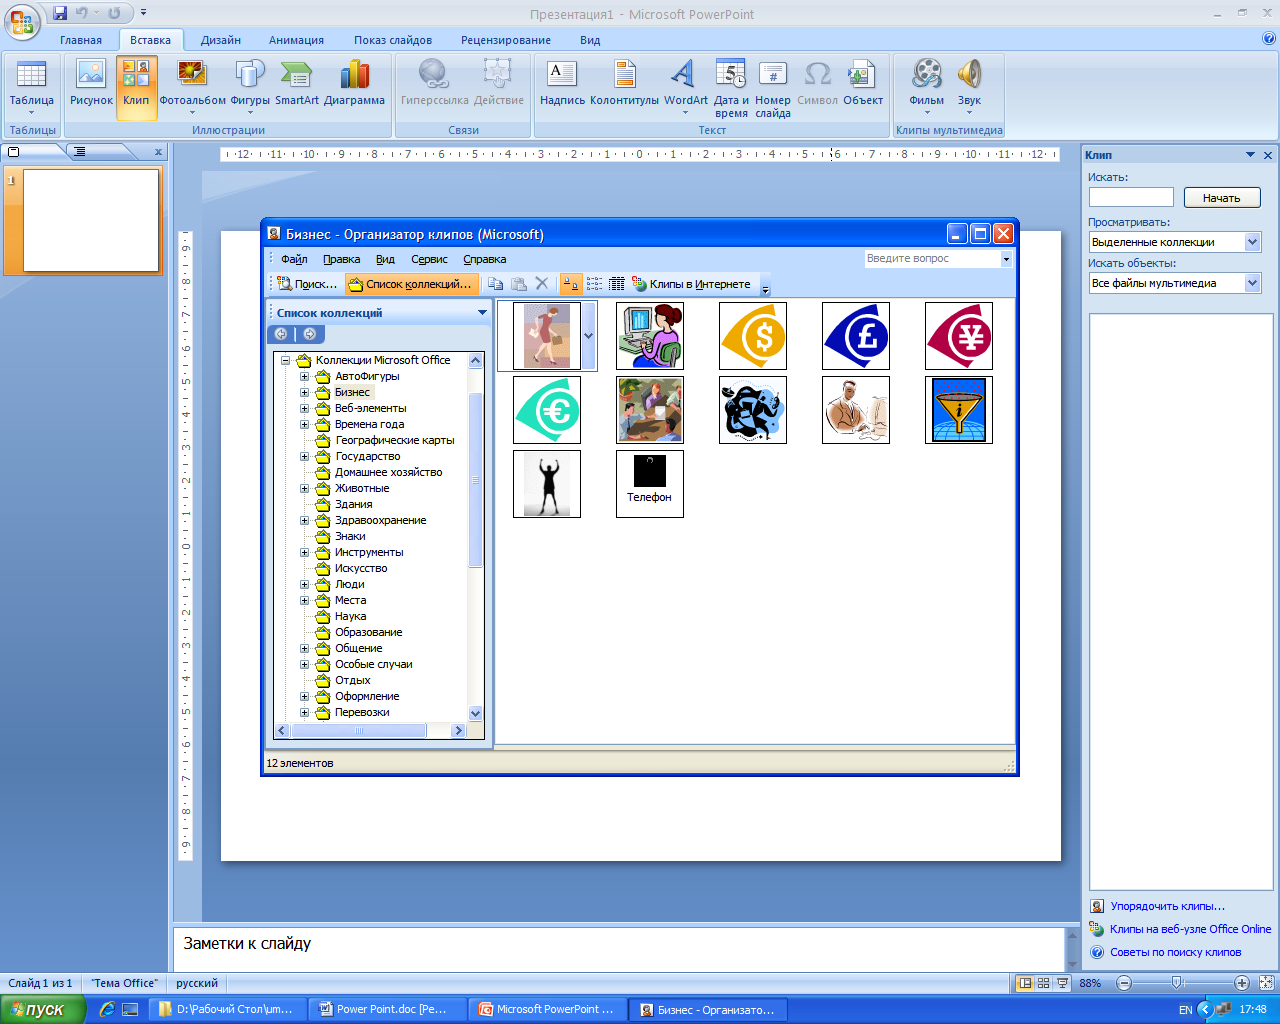Select the euro sign clip thumbnail

click(547, 410)
